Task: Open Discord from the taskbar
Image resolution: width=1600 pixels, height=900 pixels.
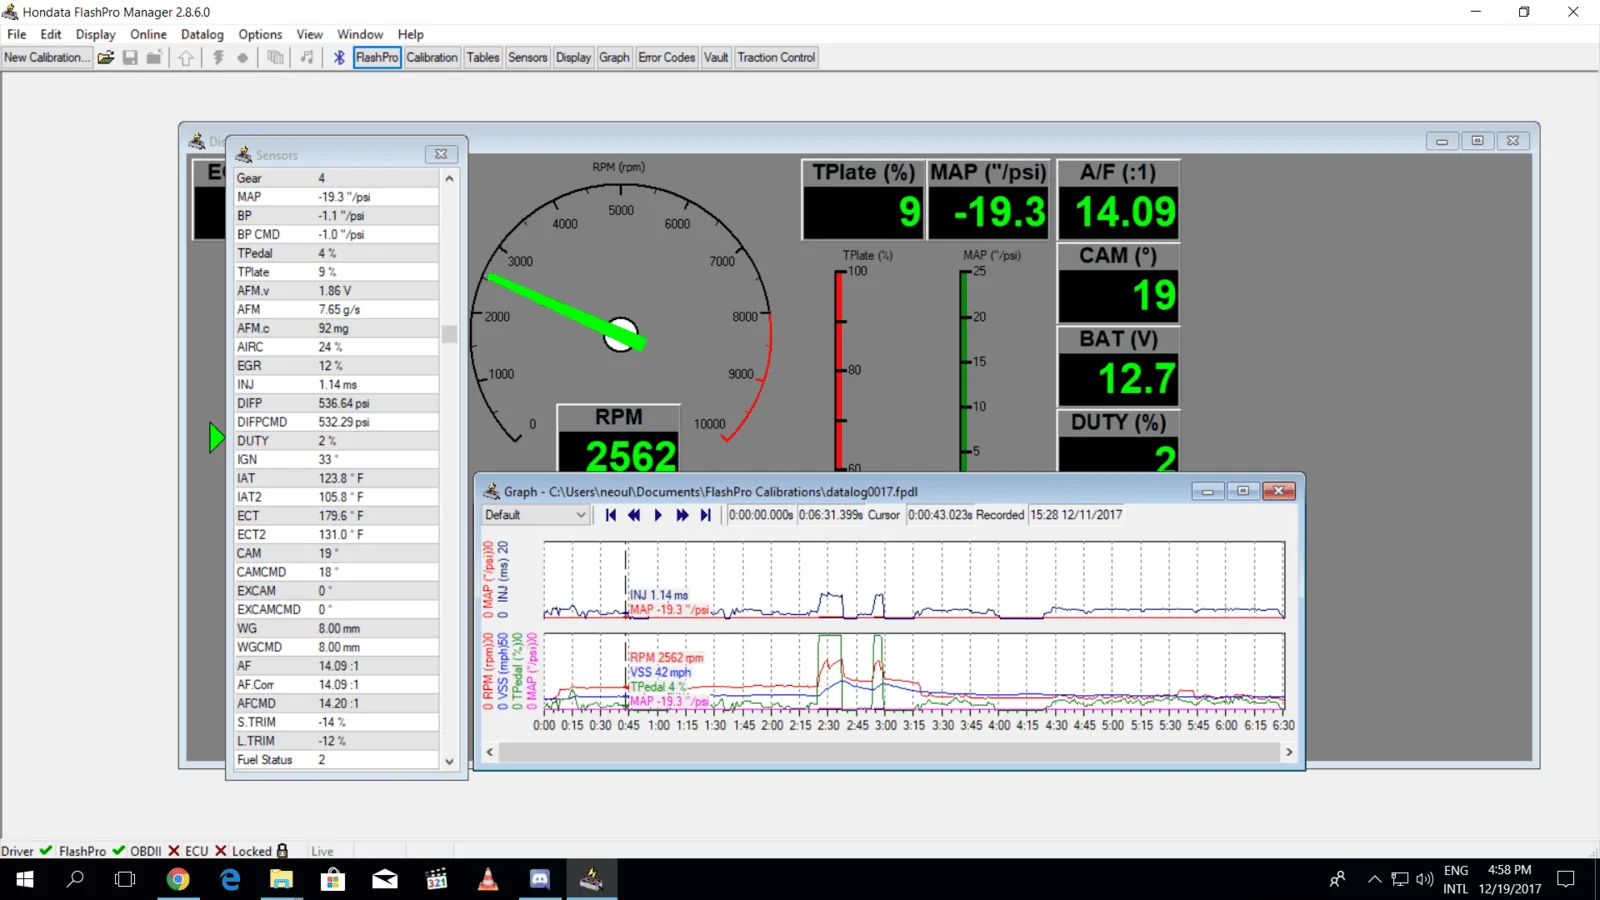Action: click(540, 879)
